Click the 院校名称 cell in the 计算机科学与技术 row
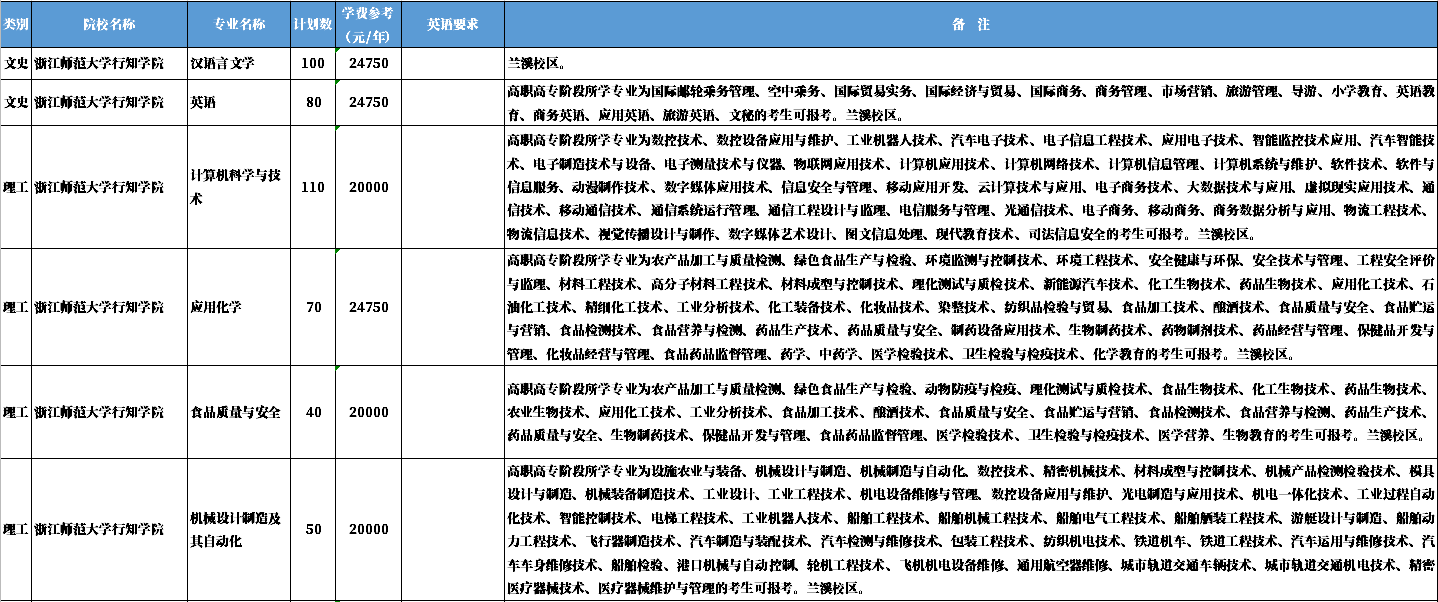Screen dimensions: 1438x602 pos(110,186)
